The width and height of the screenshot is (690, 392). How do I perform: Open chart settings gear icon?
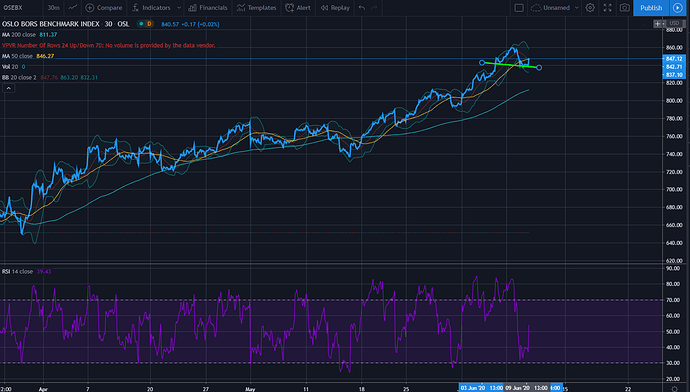[590, 7]
